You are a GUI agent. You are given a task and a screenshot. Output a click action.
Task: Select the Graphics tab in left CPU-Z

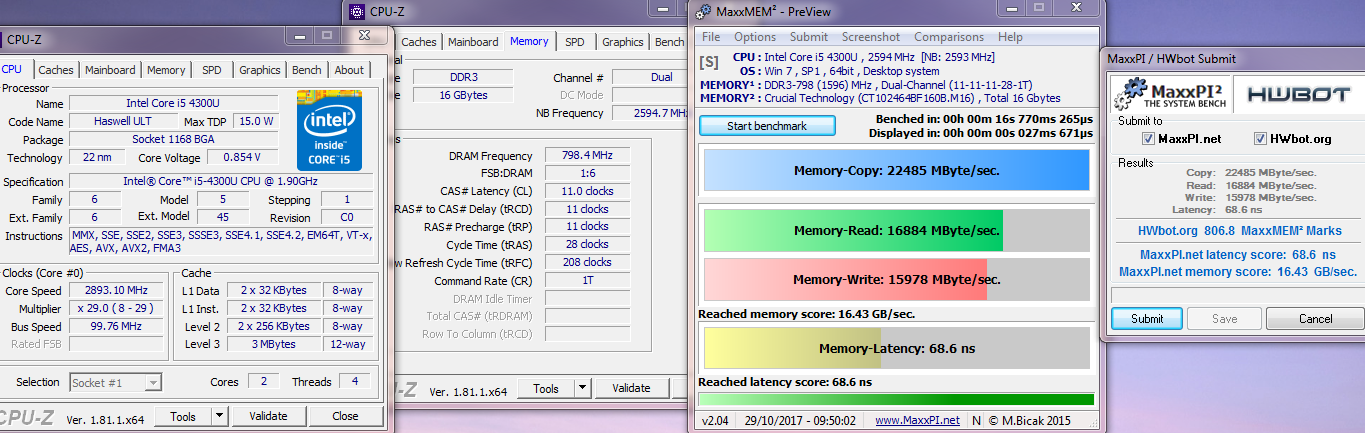pos(260,70)
